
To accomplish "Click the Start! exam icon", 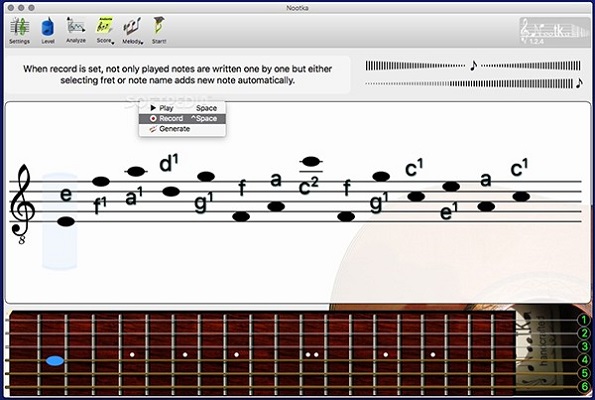I will click(159, 30).
